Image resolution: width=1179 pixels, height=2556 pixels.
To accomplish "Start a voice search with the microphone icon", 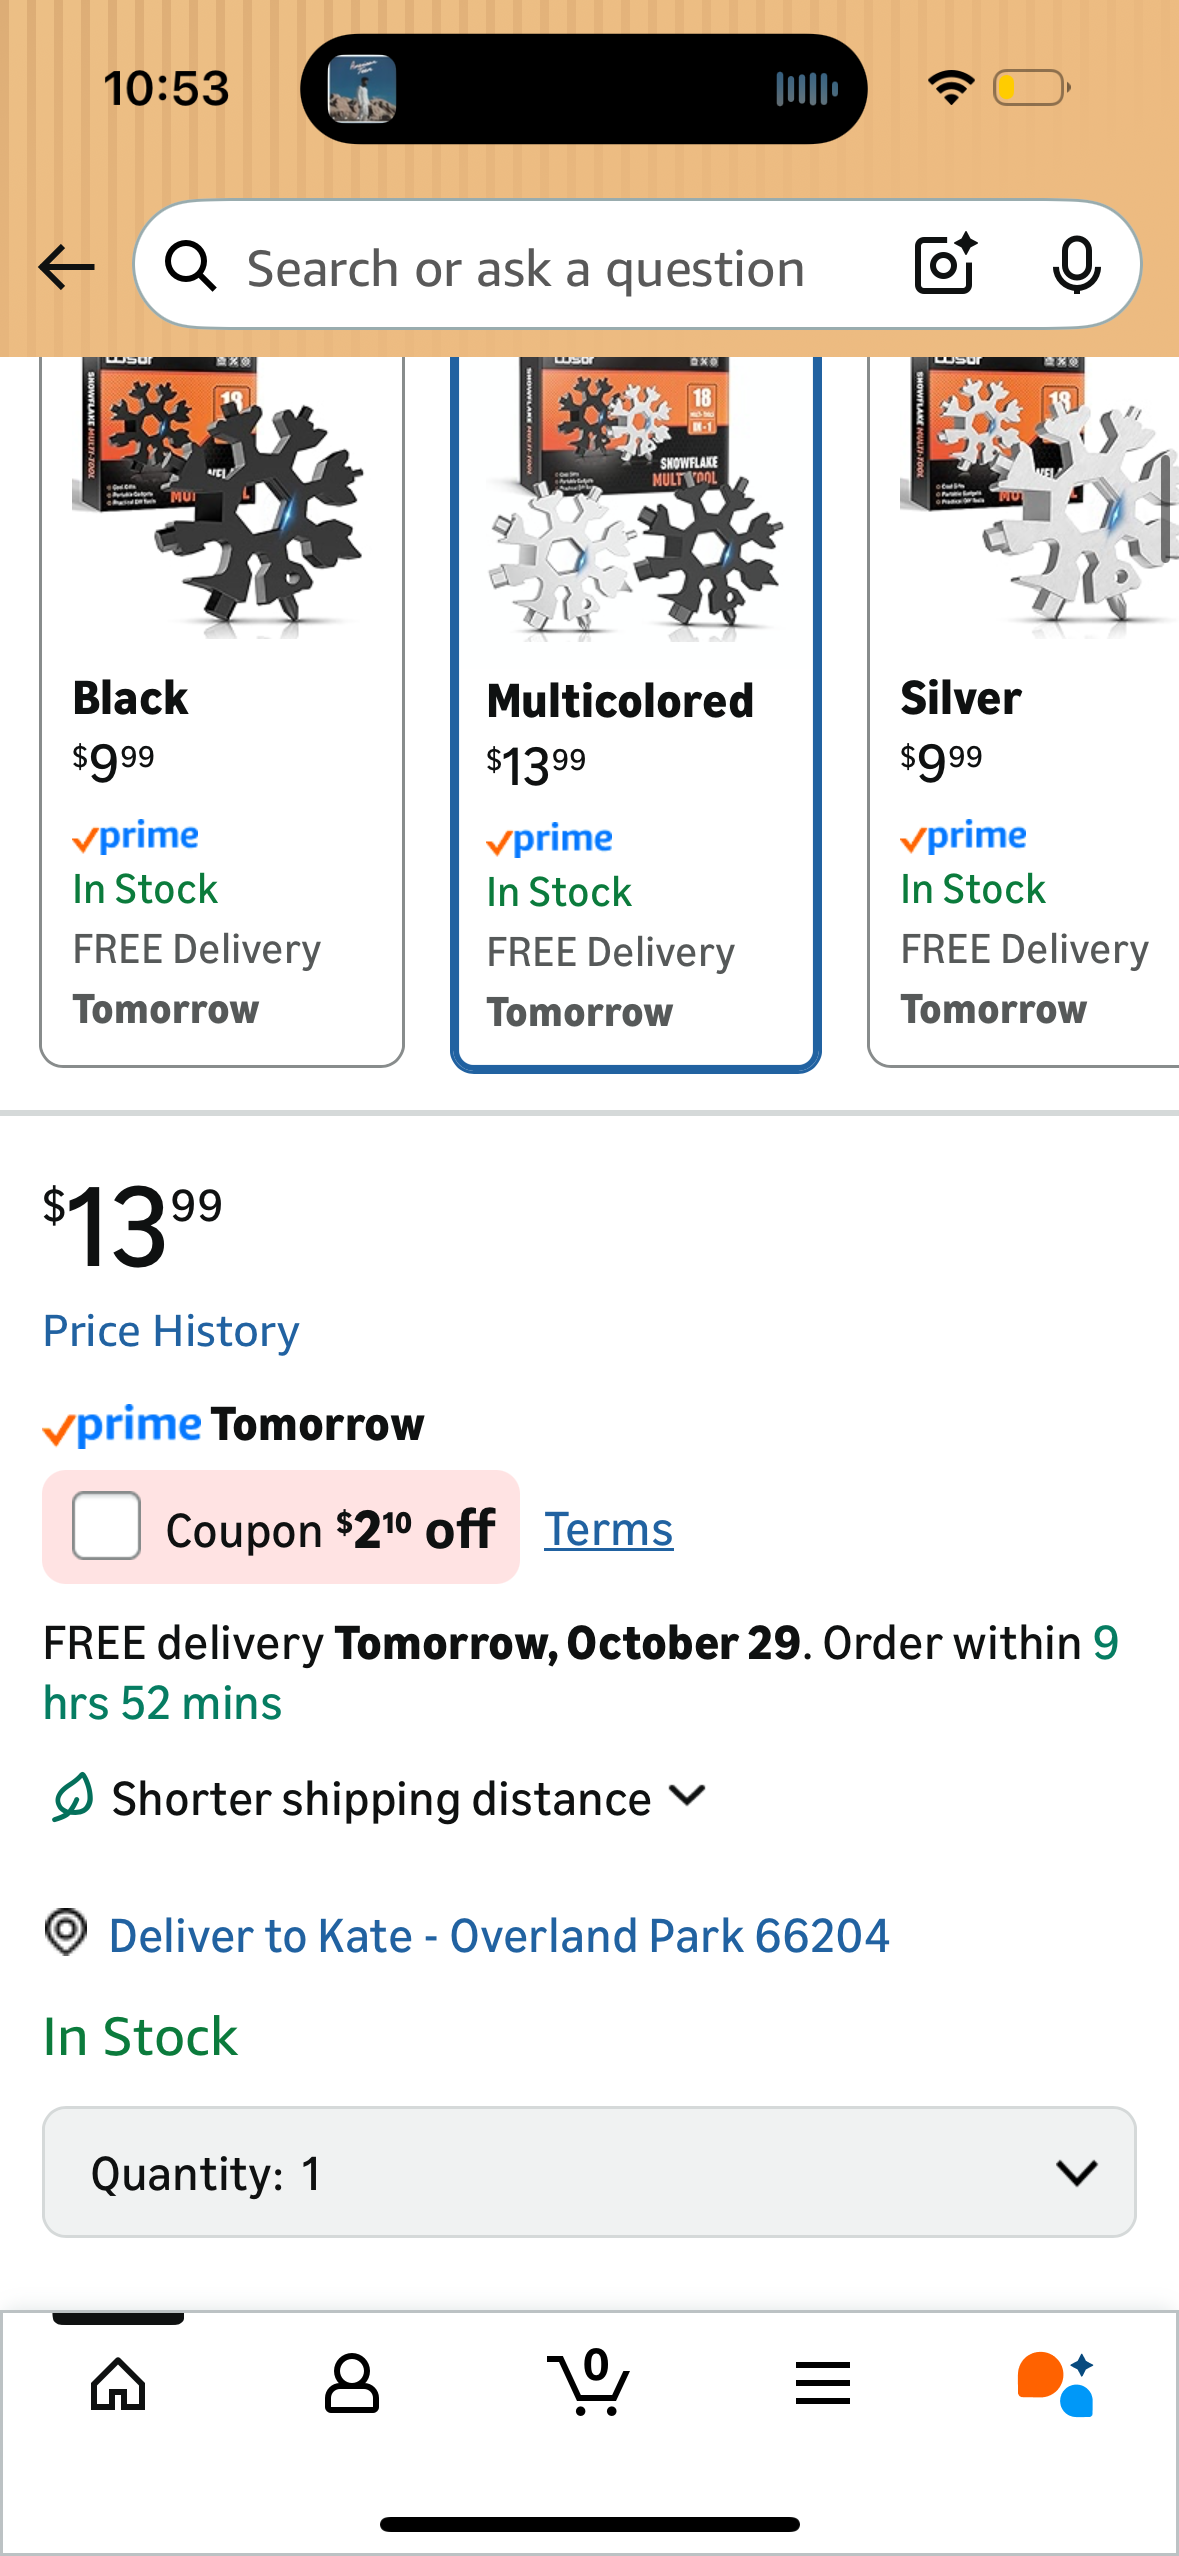I will pyautogui.click(x=1075, y=266).
